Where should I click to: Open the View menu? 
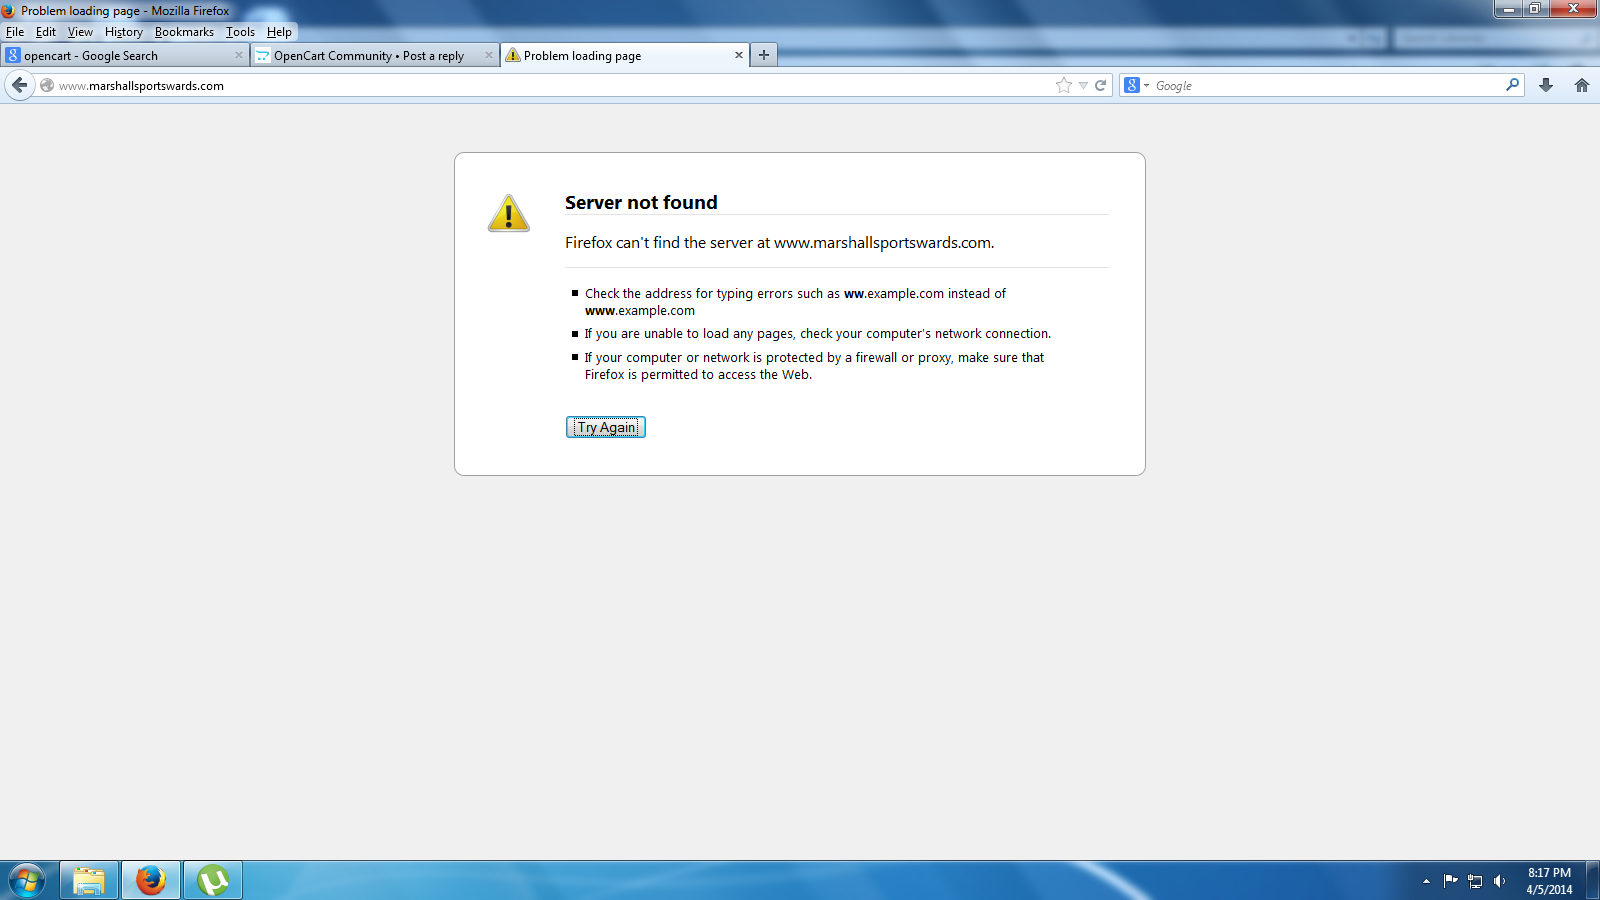pyautogui.click(x=80, y=32)
